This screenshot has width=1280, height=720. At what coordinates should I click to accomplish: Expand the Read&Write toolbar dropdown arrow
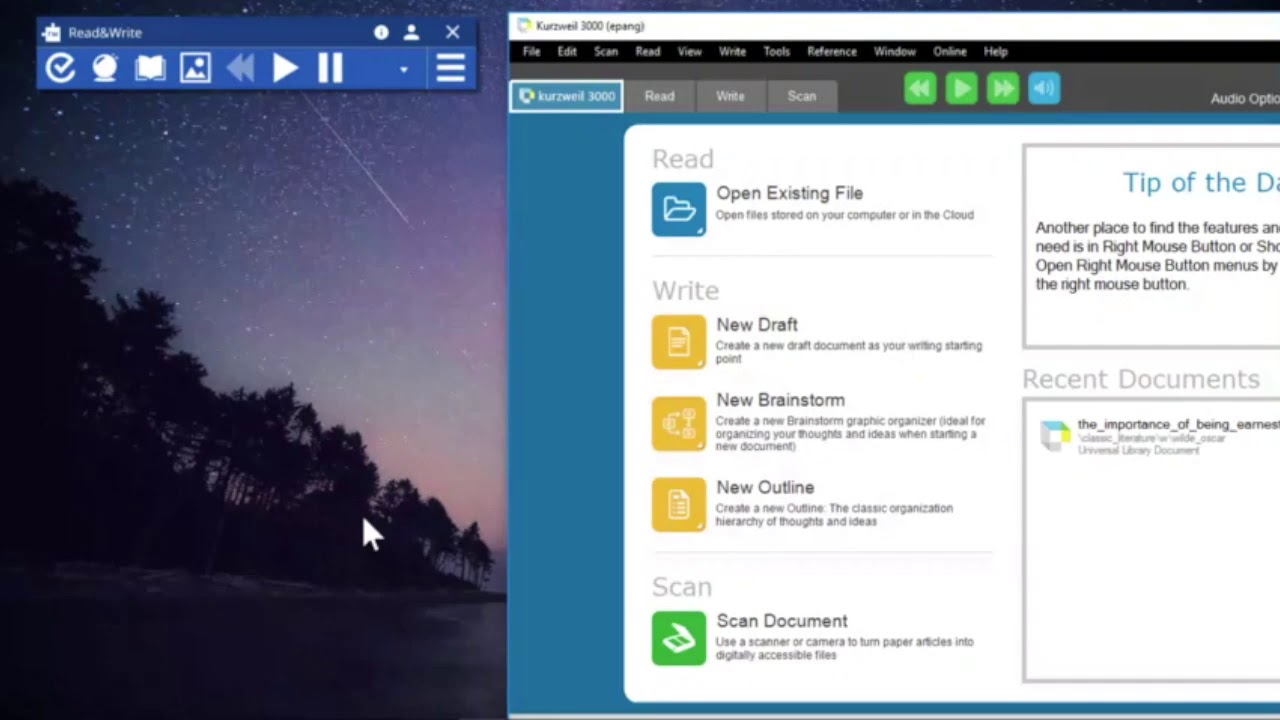(404, 70)
